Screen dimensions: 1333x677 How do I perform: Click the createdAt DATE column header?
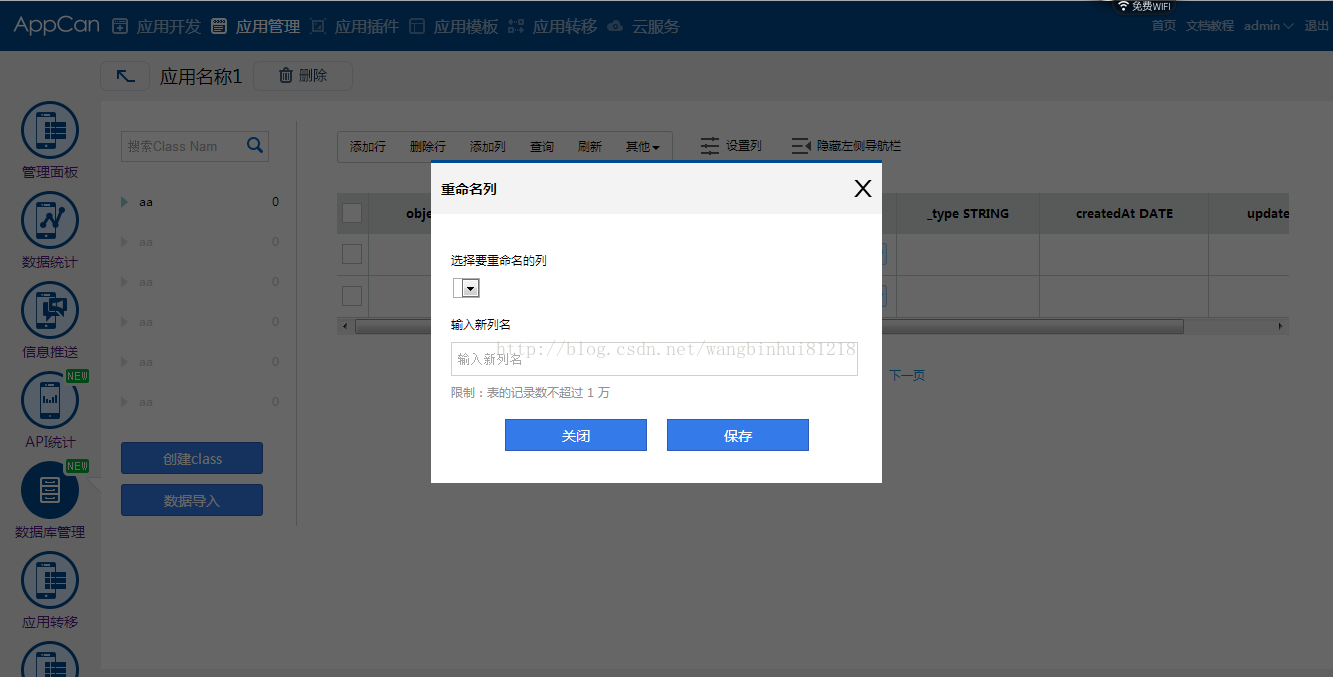(1124, 213)
